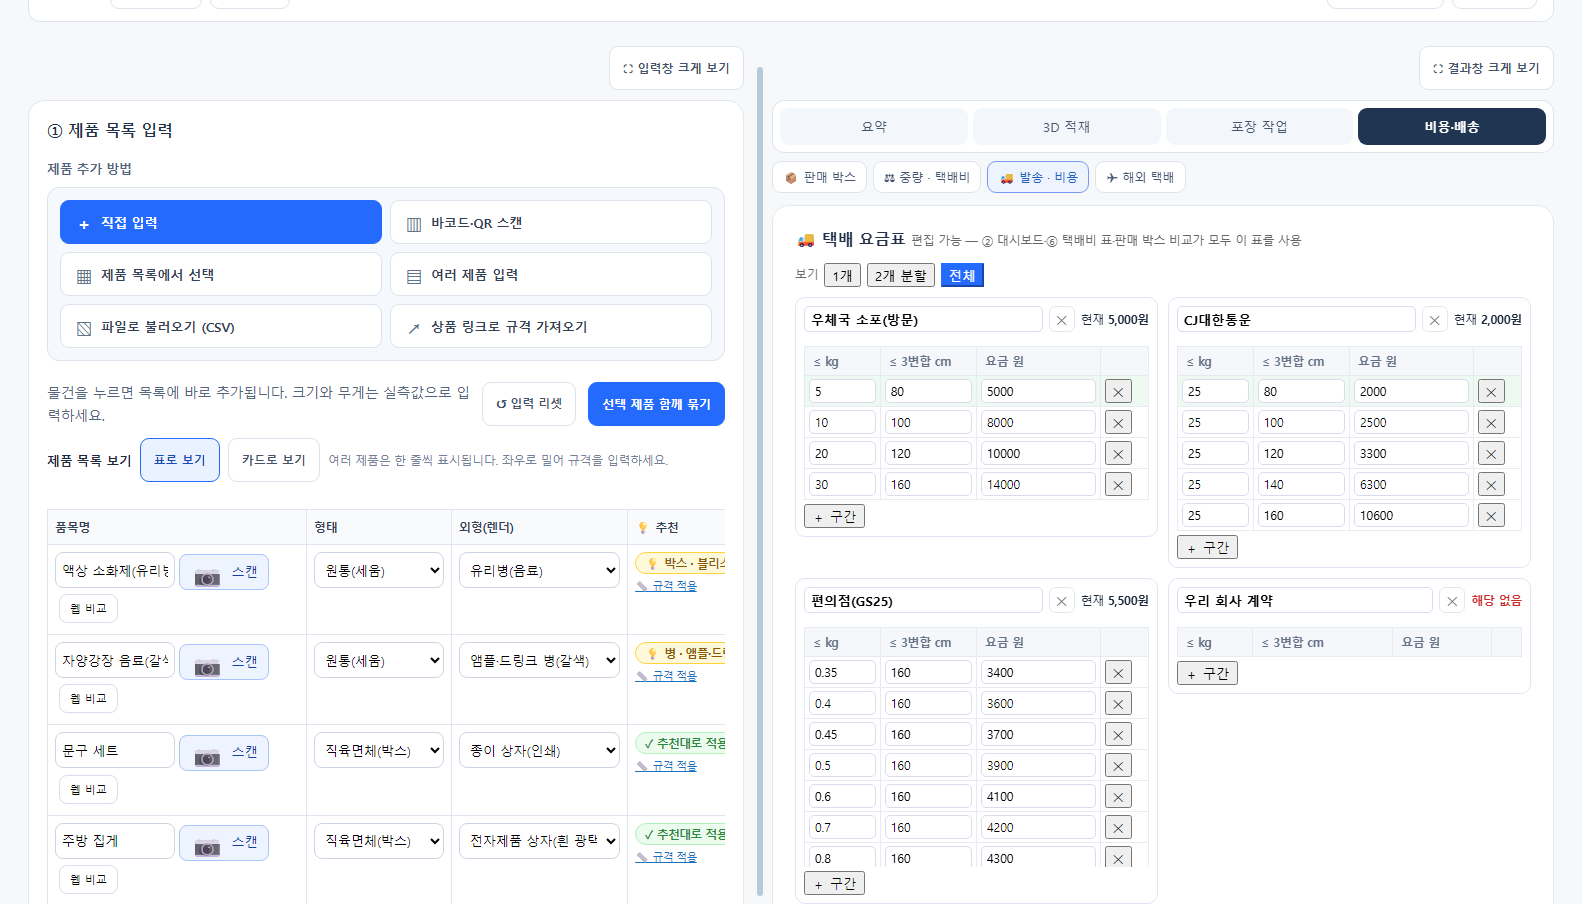The image size is (1582, 904).
Task: Select 직접 입력 method
Action: (221, 222)
